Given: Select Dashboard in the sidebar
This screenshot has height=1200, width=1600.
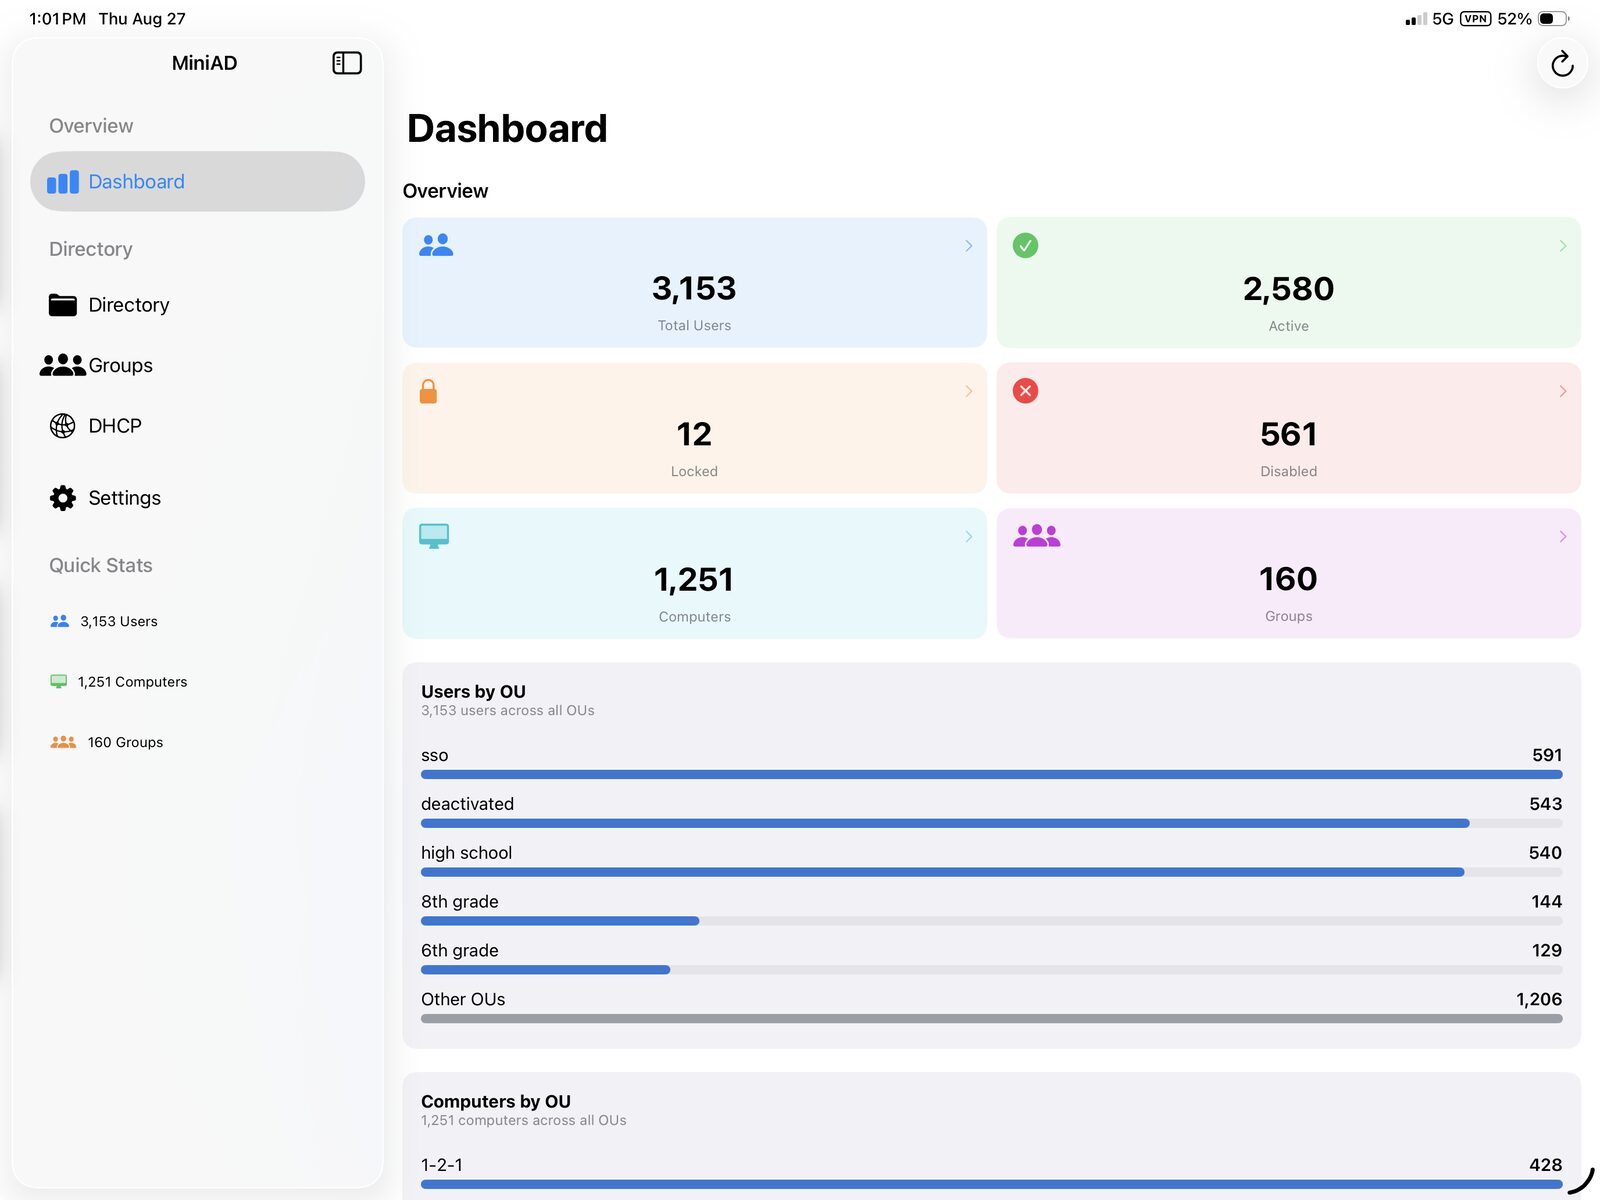Looking at the screenshot, I should pos(197,182).
